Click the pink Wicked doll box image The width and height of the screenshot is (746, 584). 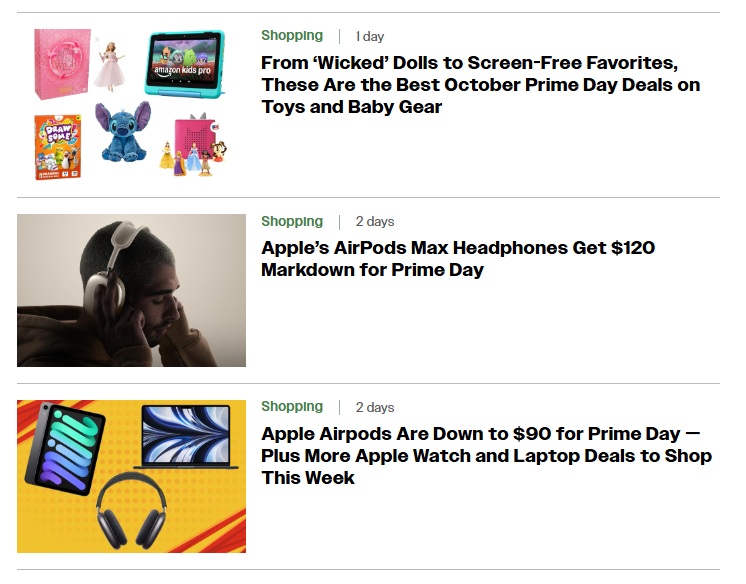point(62,64)
